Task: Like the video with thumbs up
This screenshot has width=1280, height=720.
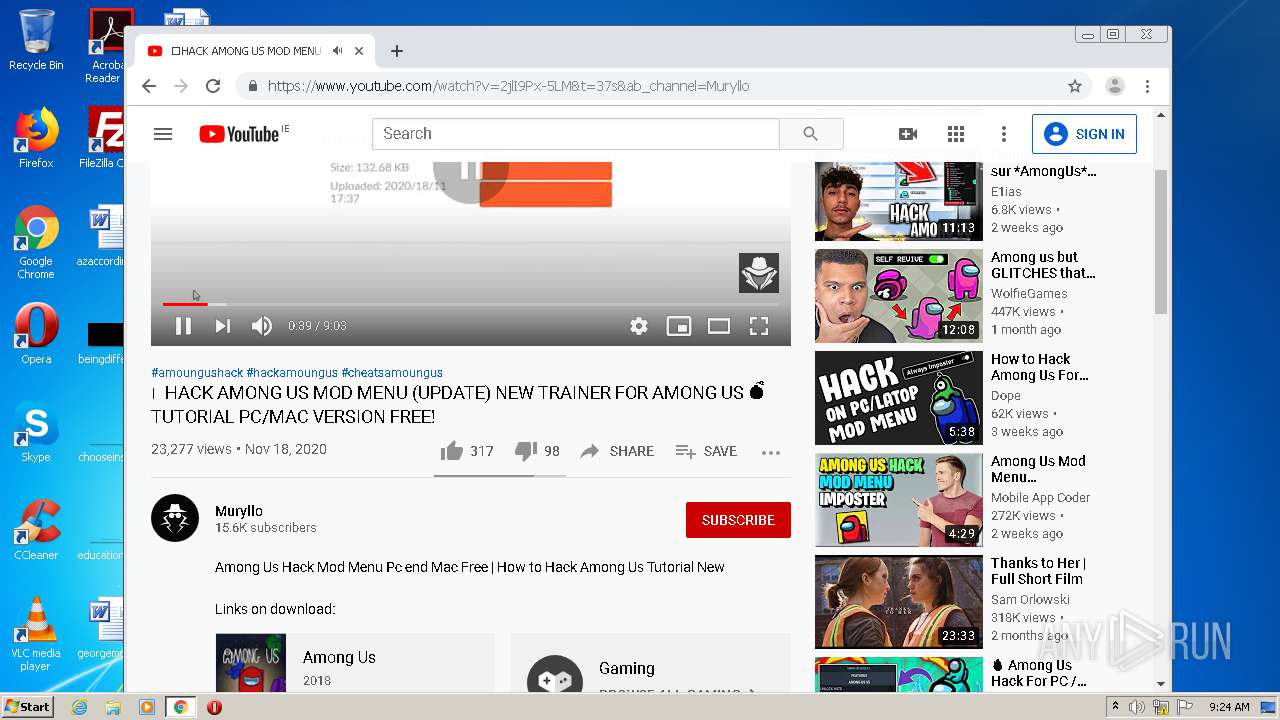Action: tap(467, 451)
